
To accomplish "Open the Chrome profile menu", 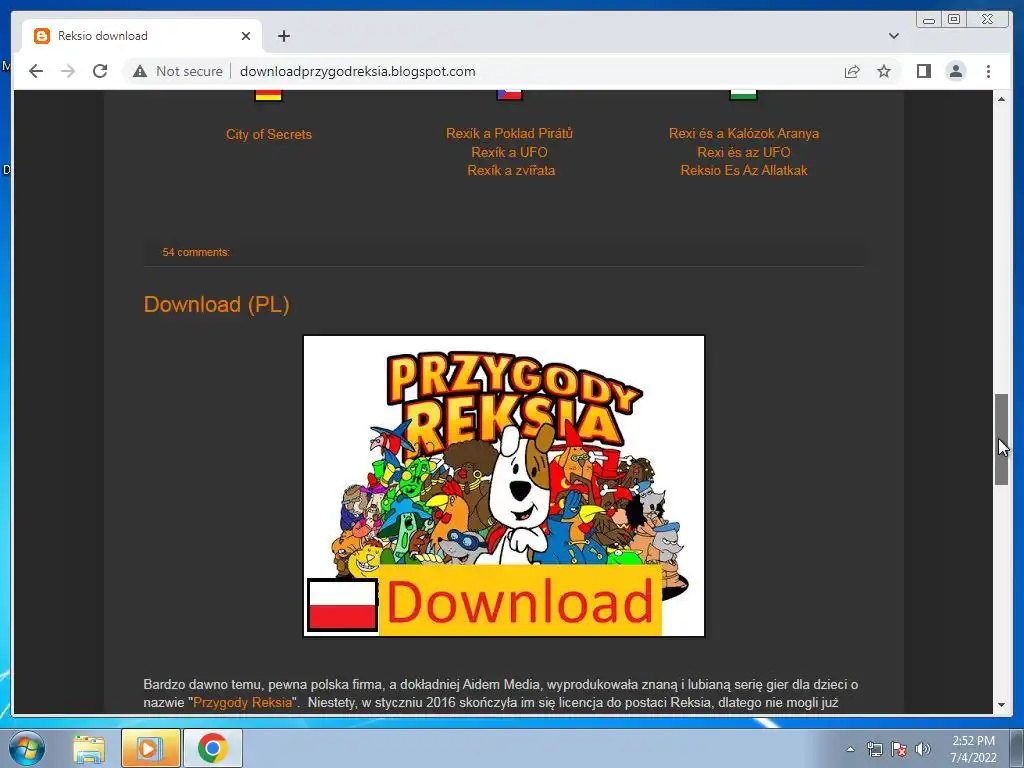I will pyautogui.click(x=955, y=71).
